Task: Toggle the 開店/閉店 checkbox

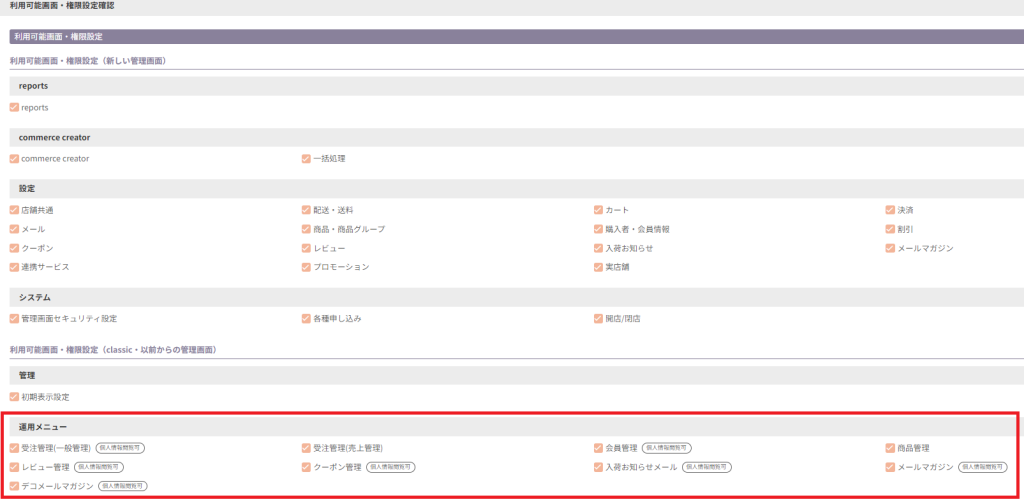Action: [598, 318]
